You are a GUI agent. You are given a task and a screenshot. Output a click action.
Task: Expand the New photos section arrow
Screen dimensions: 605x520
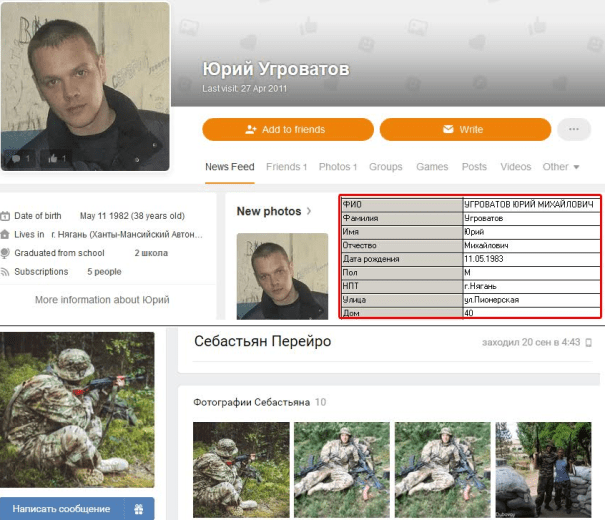click(309, 211)
